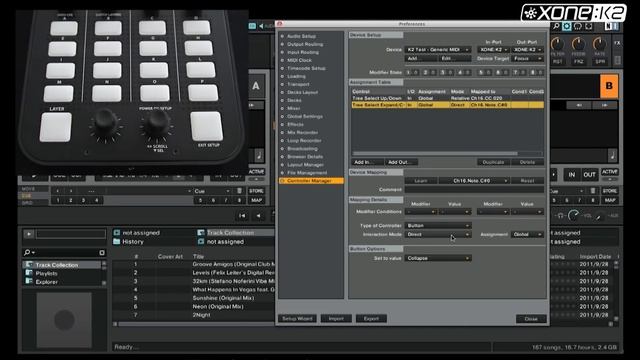Screen dimensions: 640x360
Task: Open Device Target Focus dropdown
Action: pyautogui.click(x=527, y=58)
